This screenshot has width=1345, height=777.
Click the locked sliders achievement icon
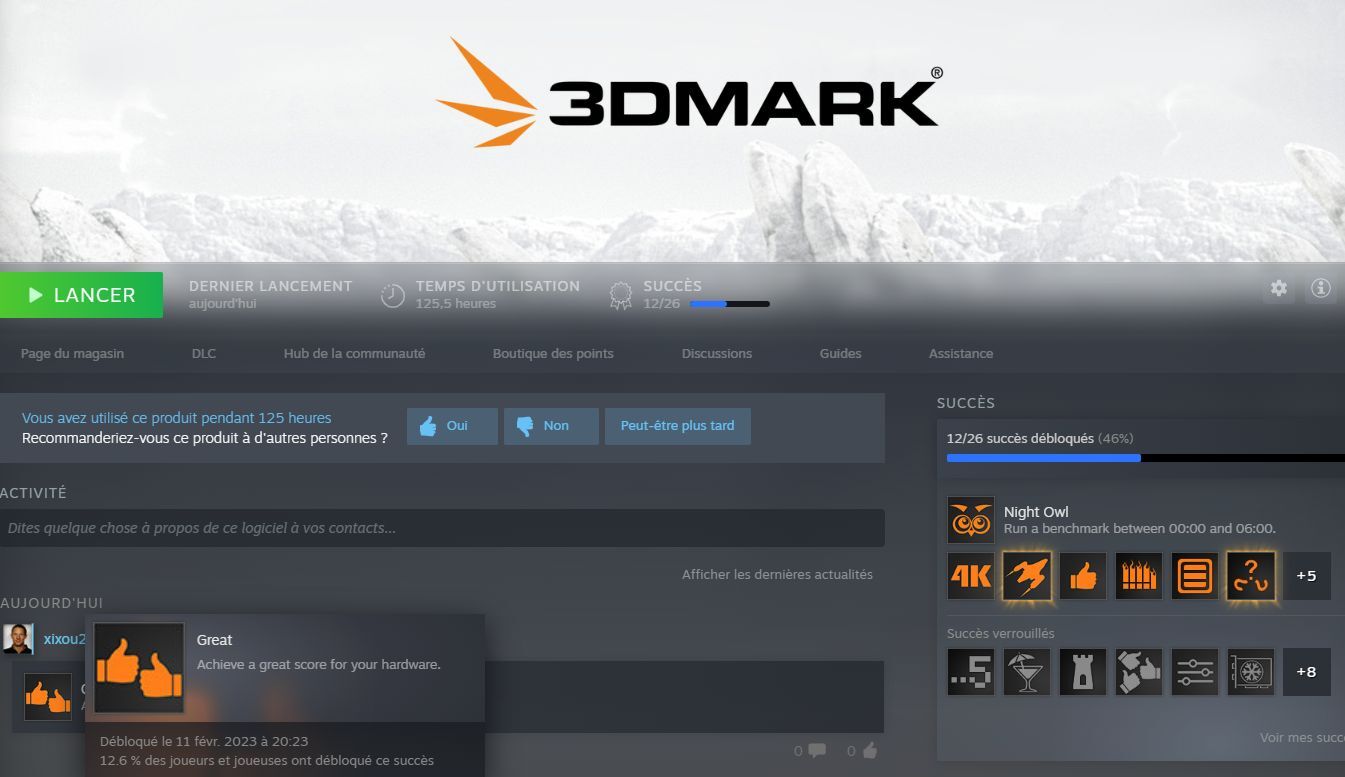tap(1195, 672)
